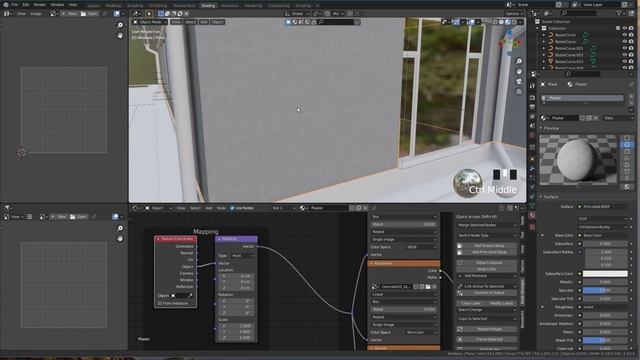
Task: Open the Tool properties tab icon
Action: [x=532, y=86]
